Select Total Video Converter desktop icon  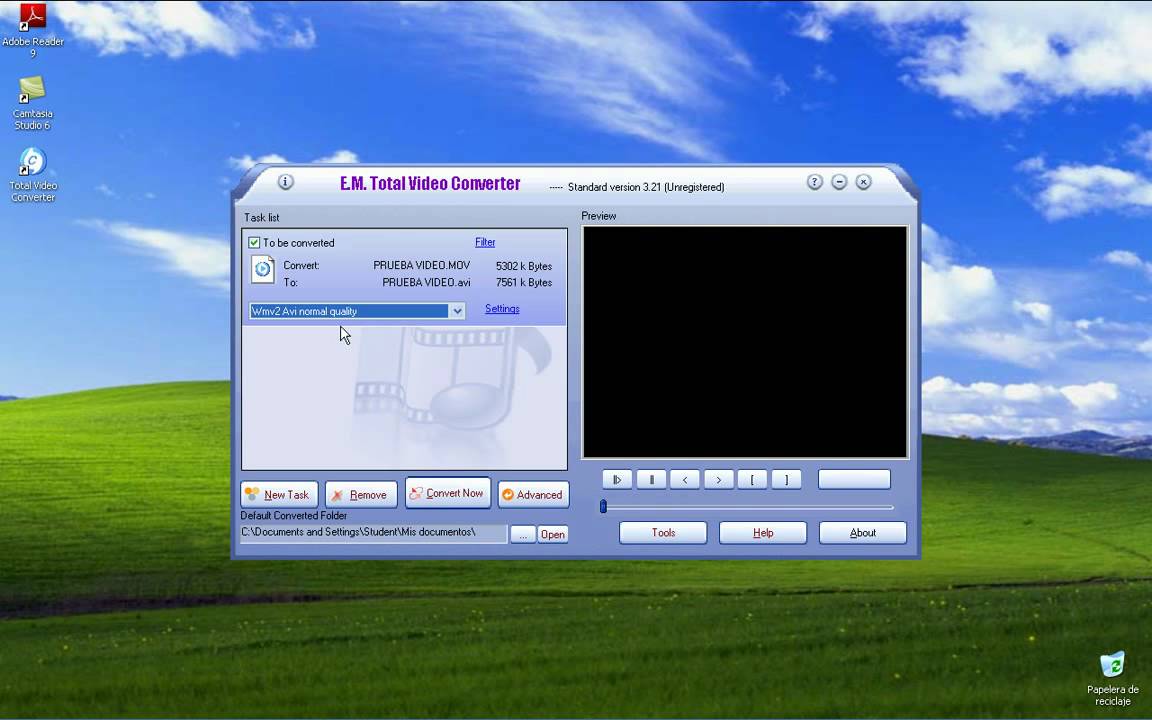[32, 175]
